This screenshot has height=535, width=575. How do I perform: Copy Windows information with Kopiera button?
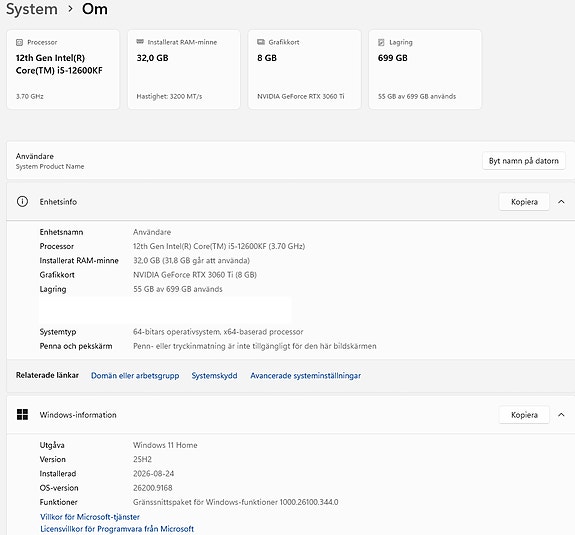pos(524,415)
